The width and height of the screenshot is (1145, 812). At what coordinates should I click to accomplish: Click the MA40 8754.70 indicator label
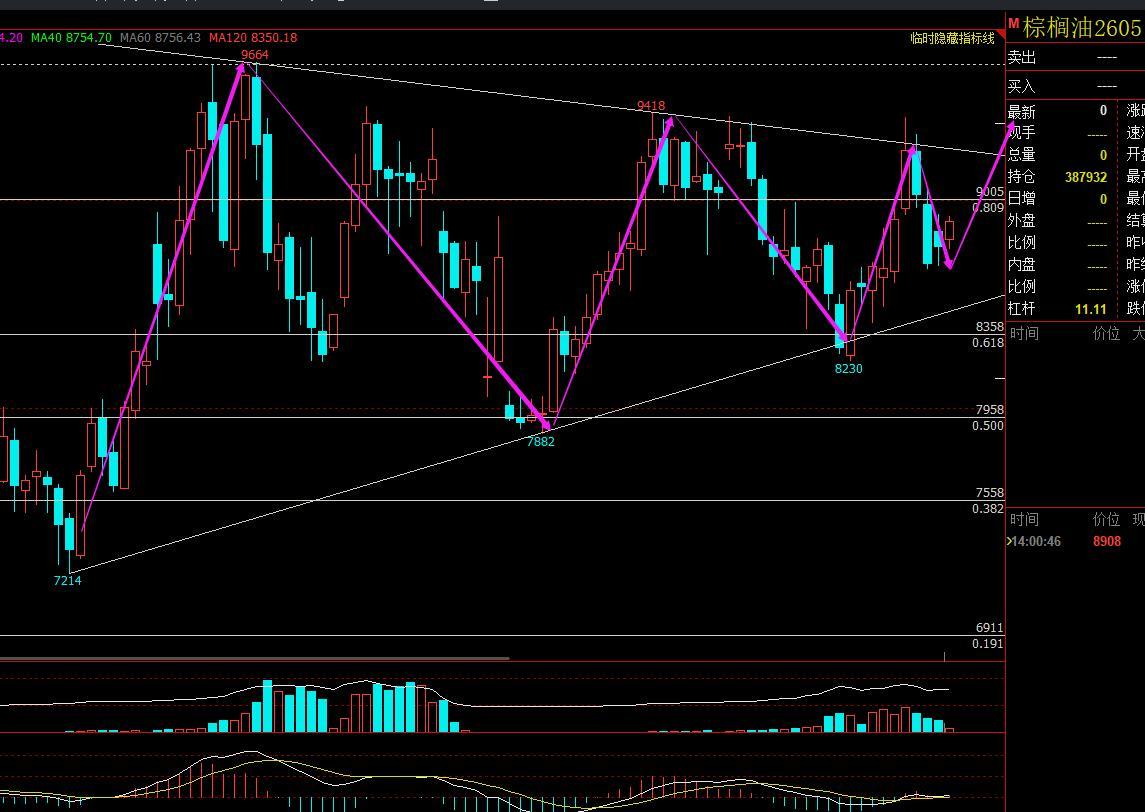tap(72, 37)
